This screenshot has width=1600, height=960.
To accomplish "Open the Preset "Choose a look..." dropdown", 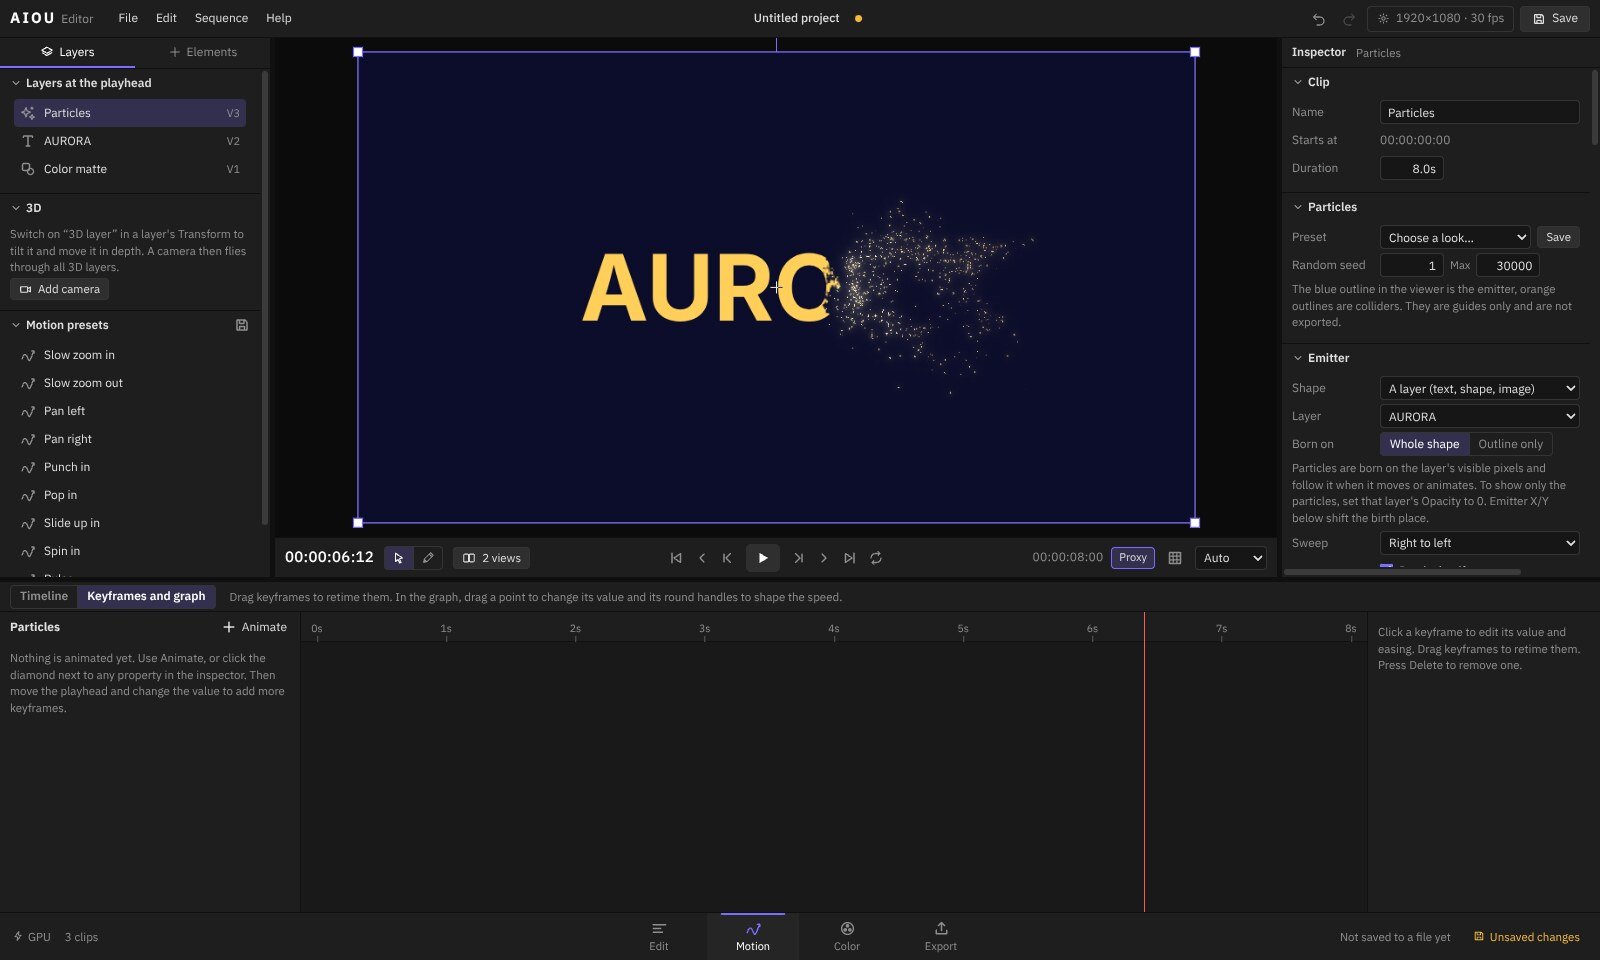I will click(x=1455, y=237).
